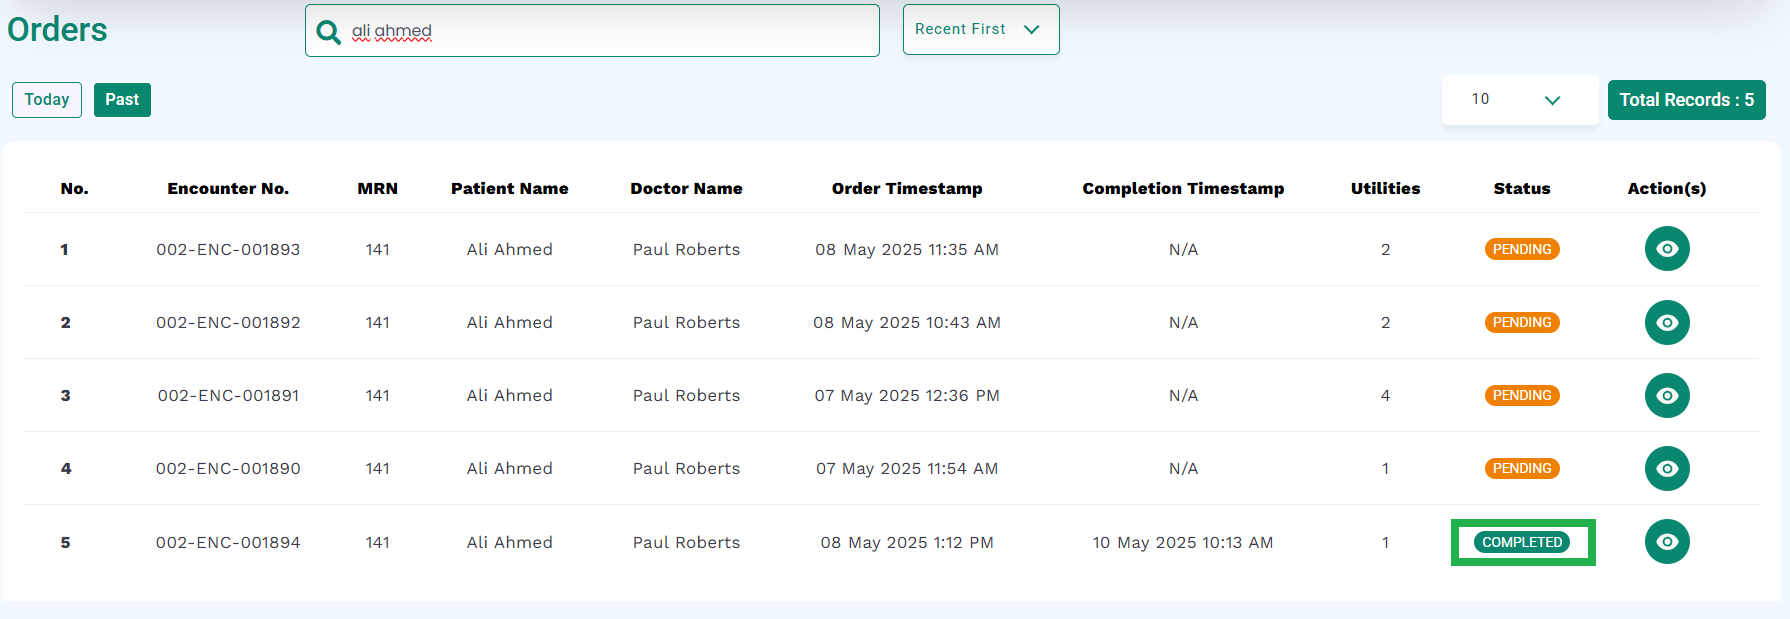Click the Orders page heading

[57, 30]
